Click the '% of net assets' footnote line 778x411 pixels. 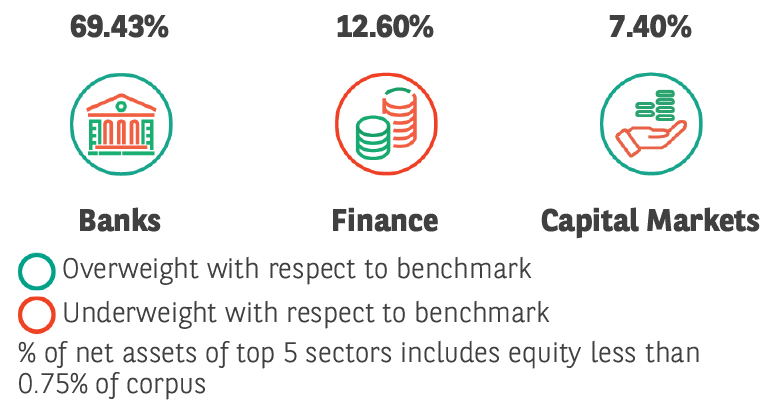358,353
